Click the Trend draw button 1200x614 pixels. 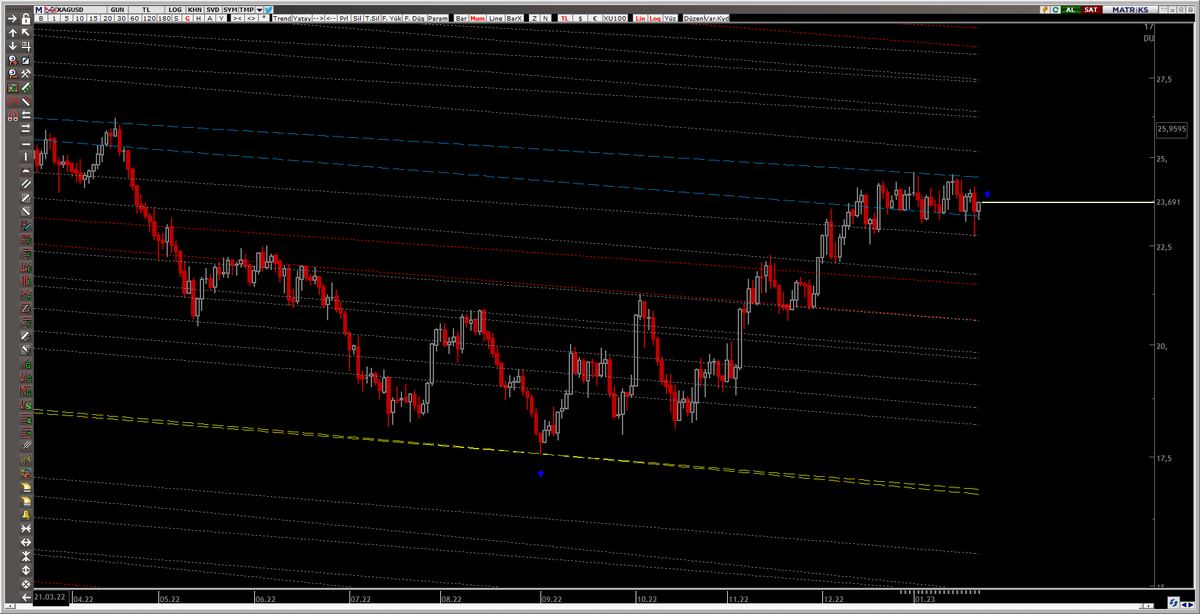point(282,18)
